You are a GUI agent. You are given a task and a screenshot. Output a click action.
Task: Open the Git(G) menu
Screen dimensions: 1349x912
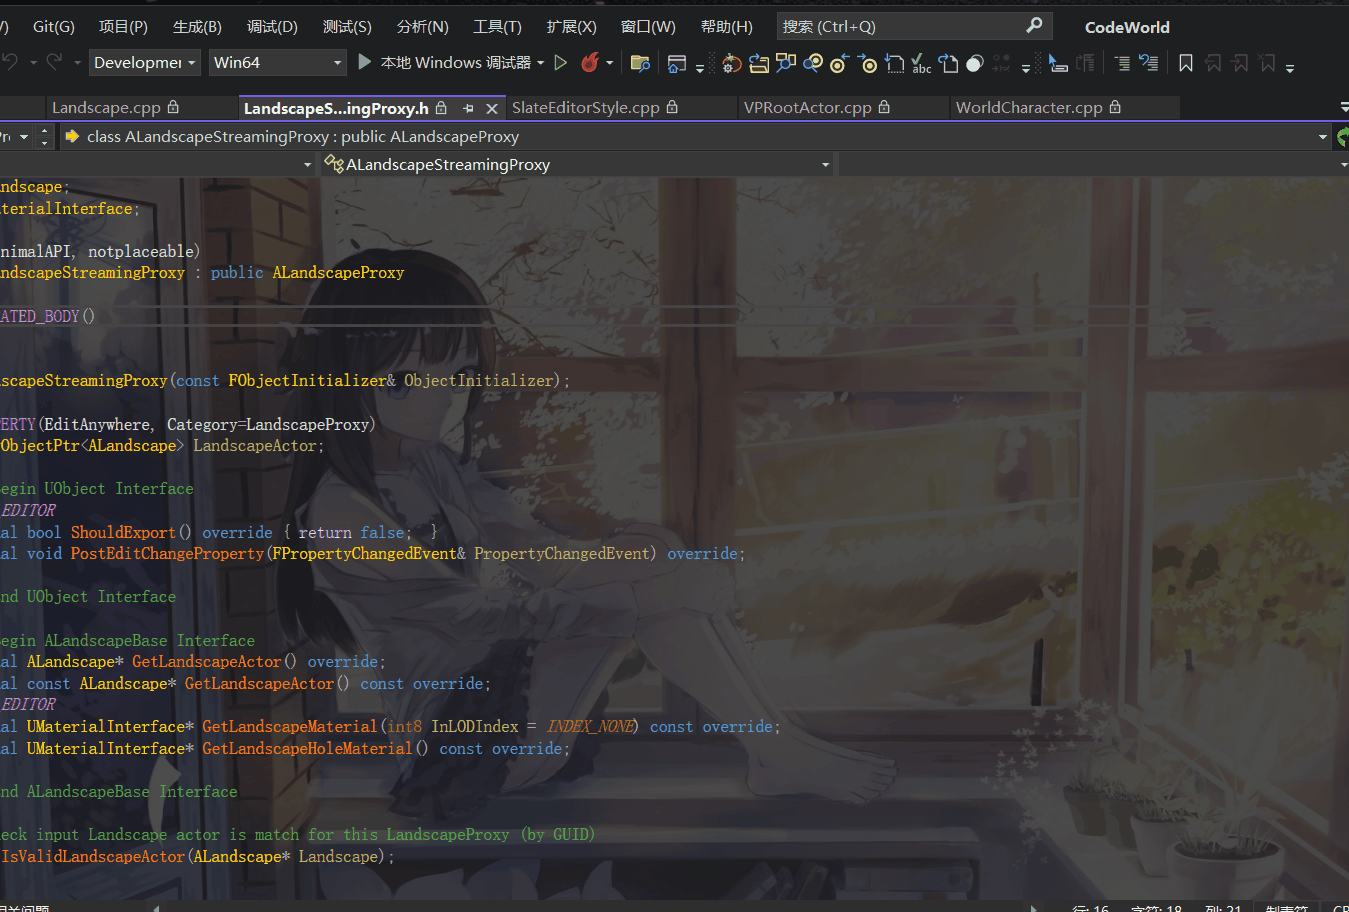point(54,27)
